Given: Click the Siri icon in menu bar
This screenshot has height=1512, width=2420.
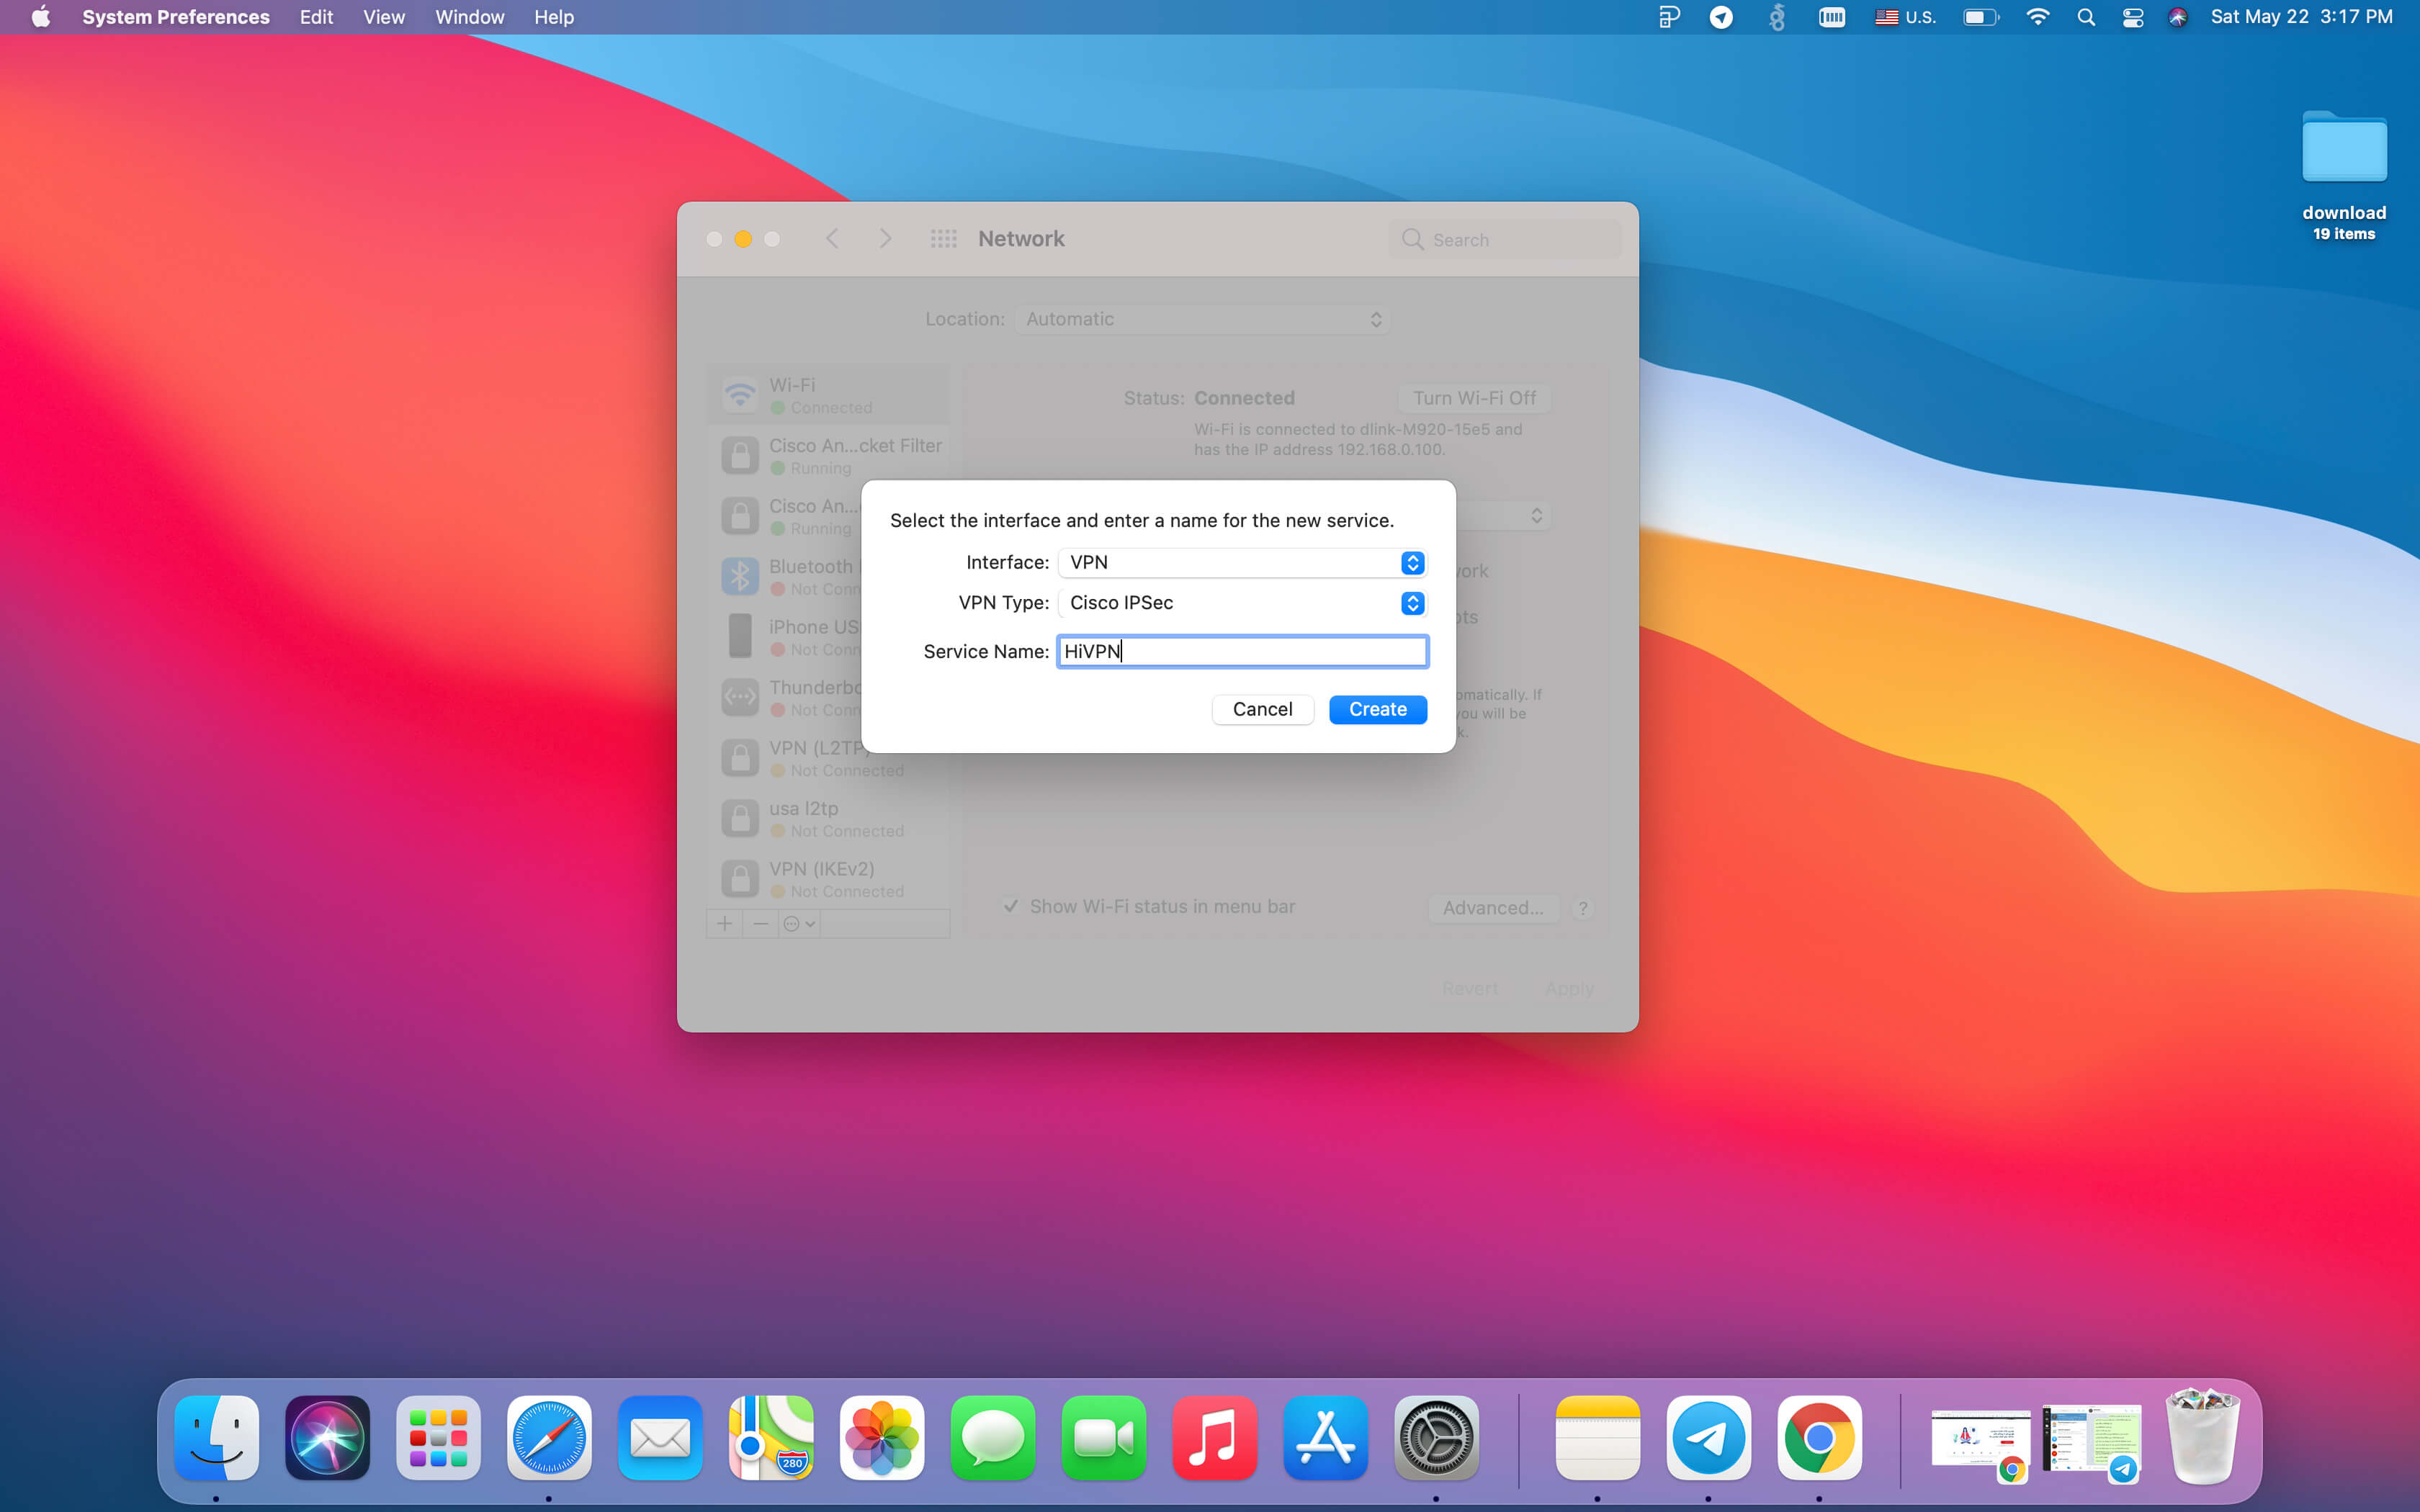Looking at the screenshot, I should point(2178,17).
